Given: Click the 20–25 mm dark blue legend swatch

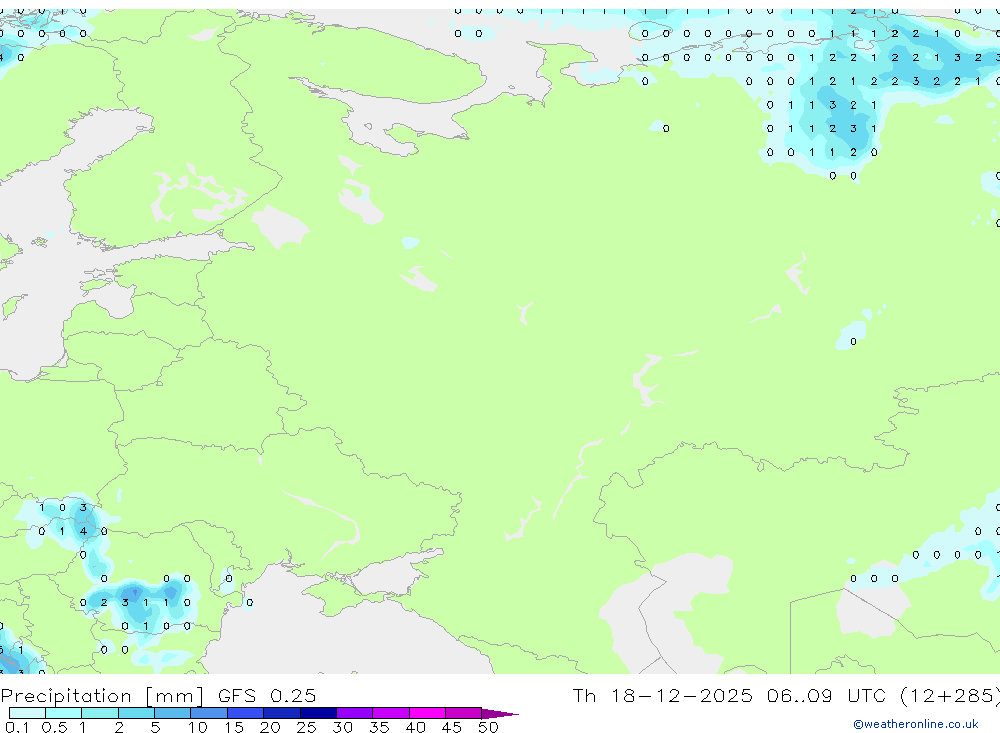Looking at the screenshot, I should click(282, 713).
